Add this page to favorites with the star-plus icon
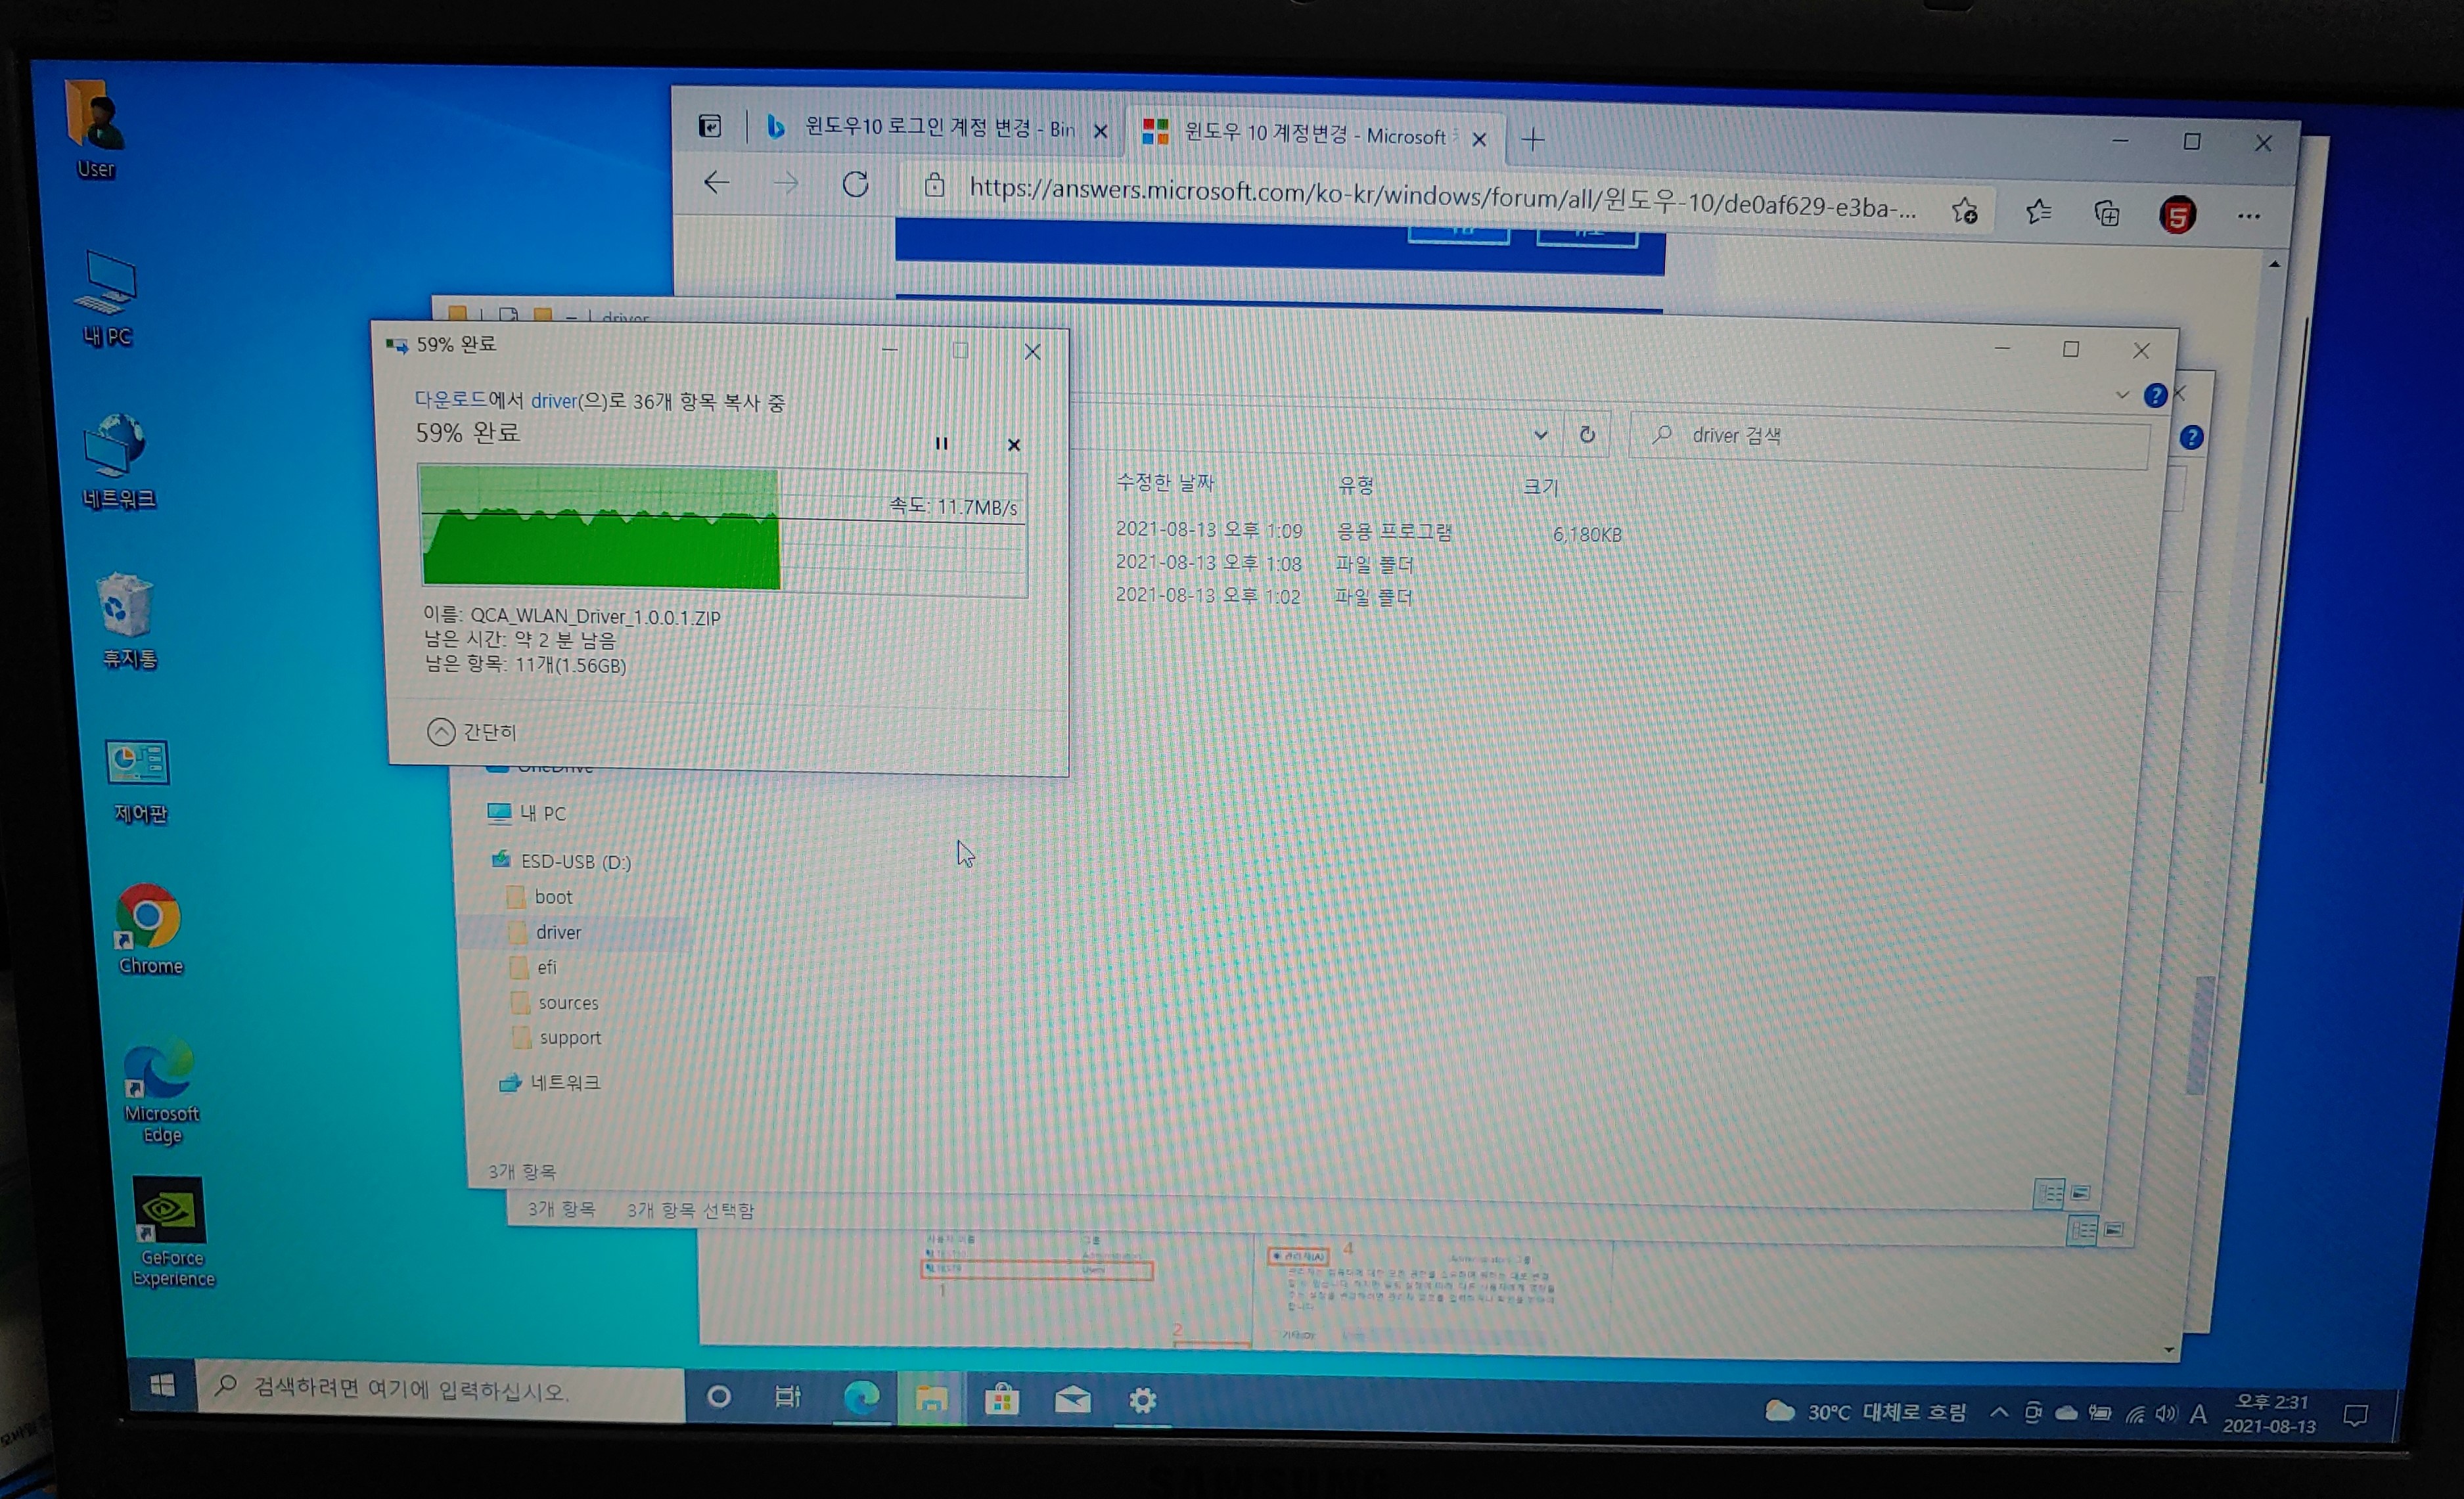 [1964, 210]
